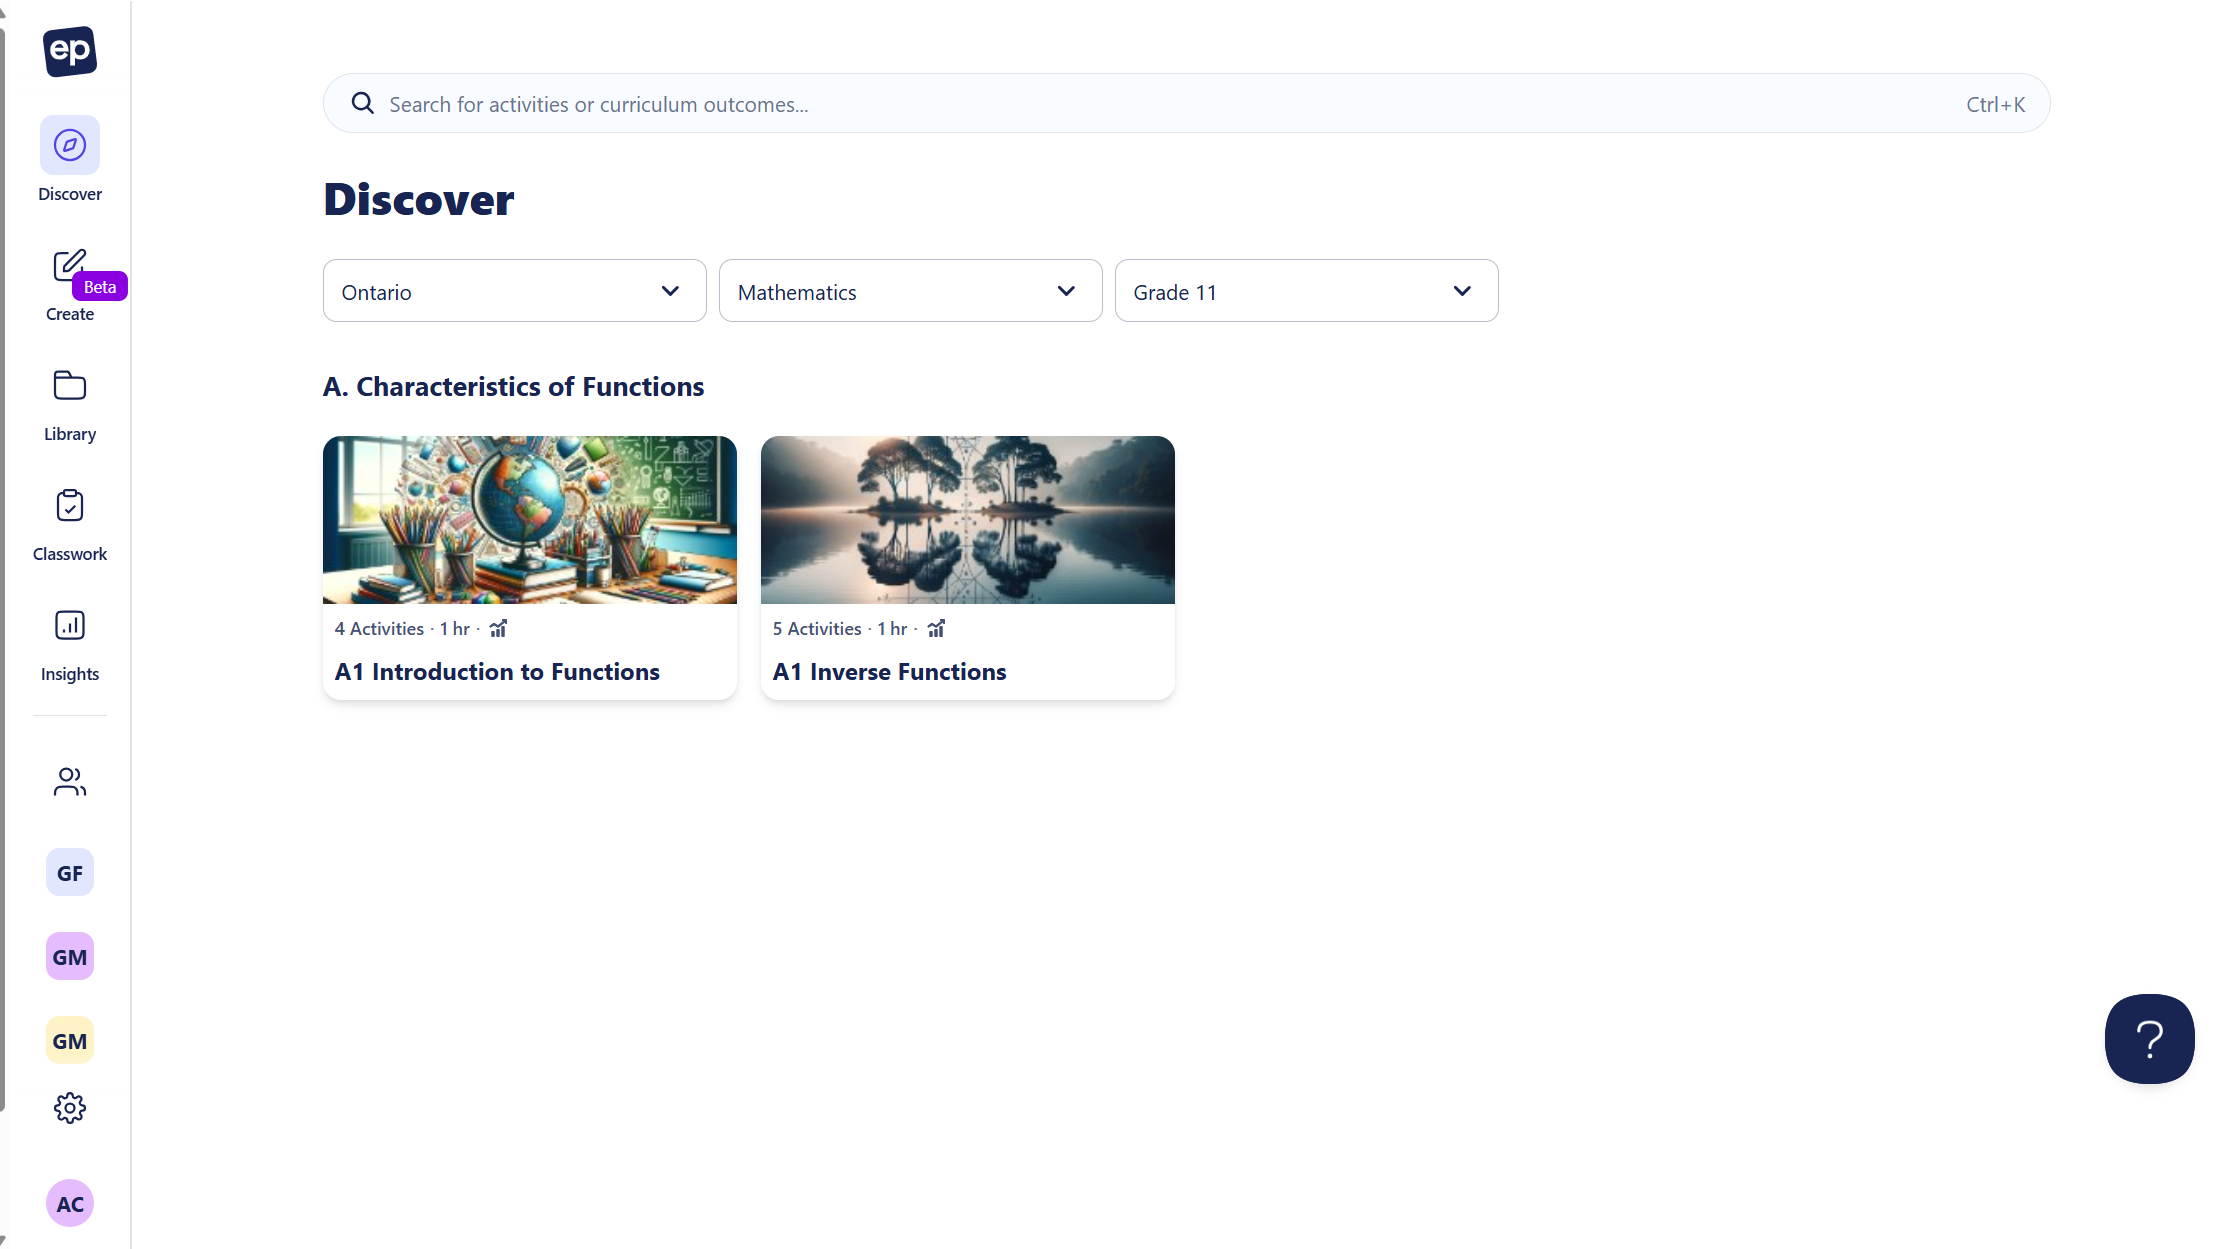
Task: Open the Classwork clipboard icon
Action: pyautogui.click(x=70, y=506)
